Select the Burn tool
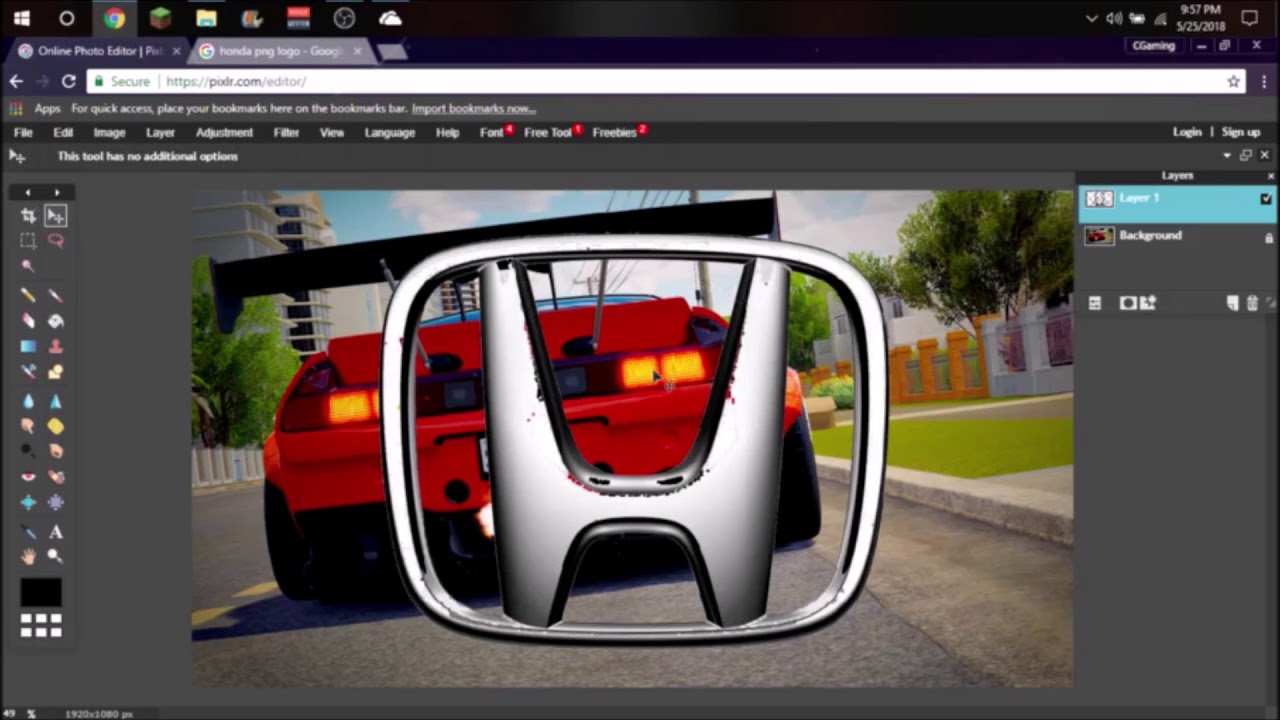Image resolution: width=1280 pixels, height=720 pixels. click(x=55, y=451)
